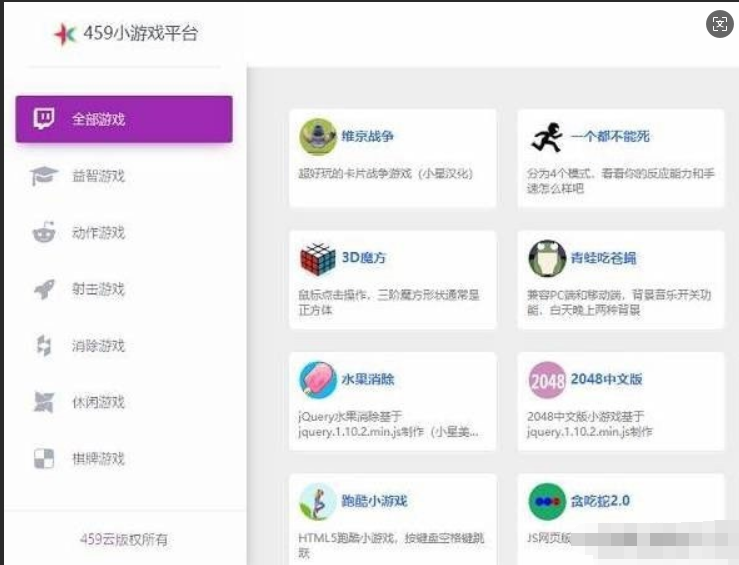Click the 2048中文版小游戏基于 description

click(590, 424)
